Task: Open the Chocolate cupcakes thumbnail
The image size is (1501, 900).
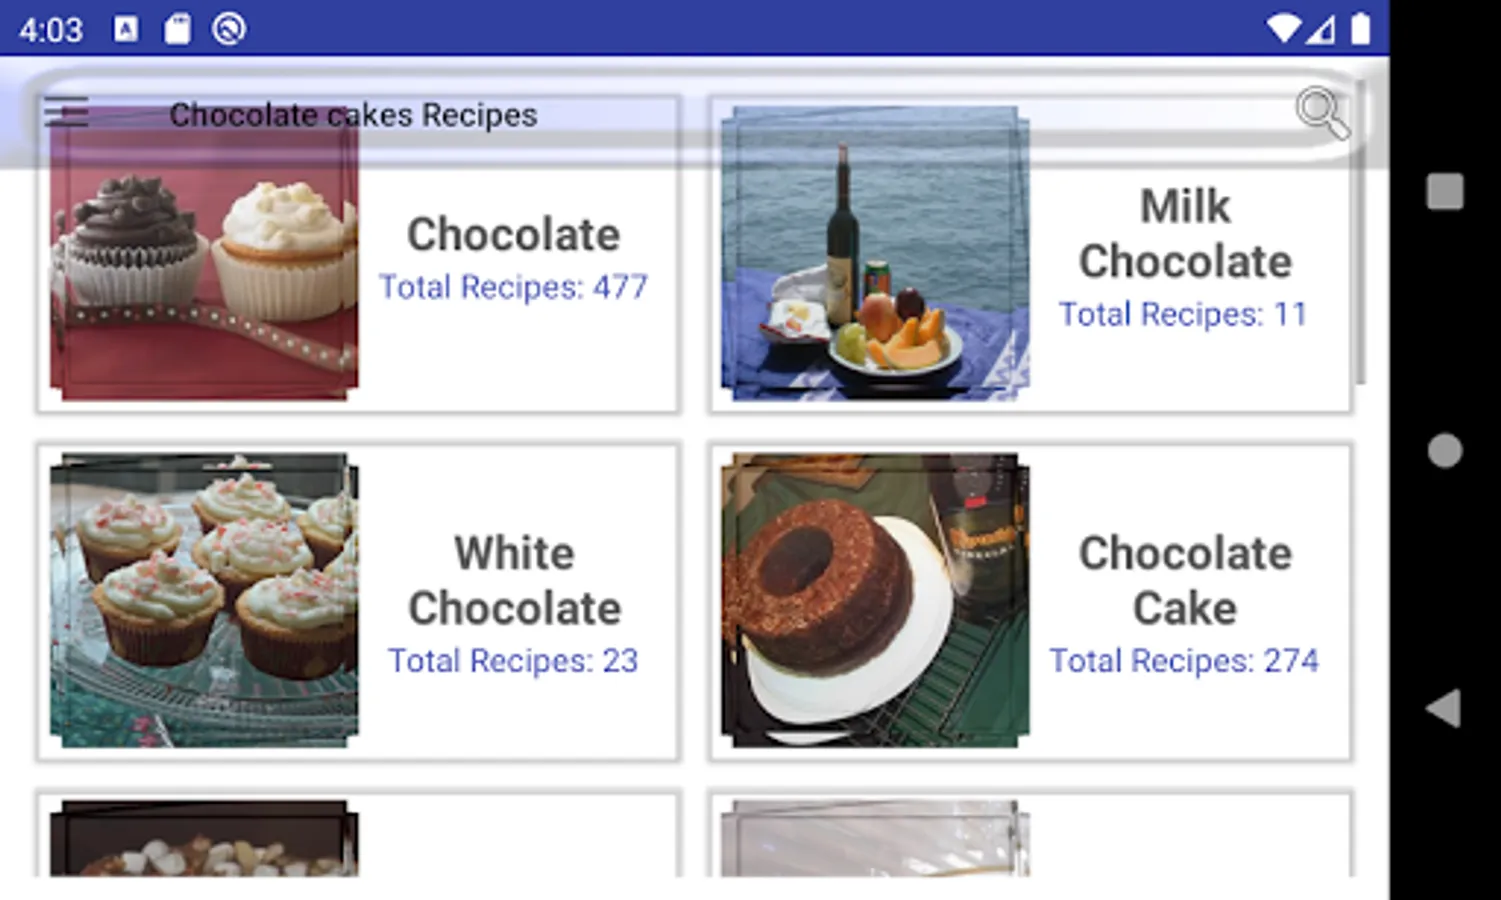Action: [x=204, y=254]
